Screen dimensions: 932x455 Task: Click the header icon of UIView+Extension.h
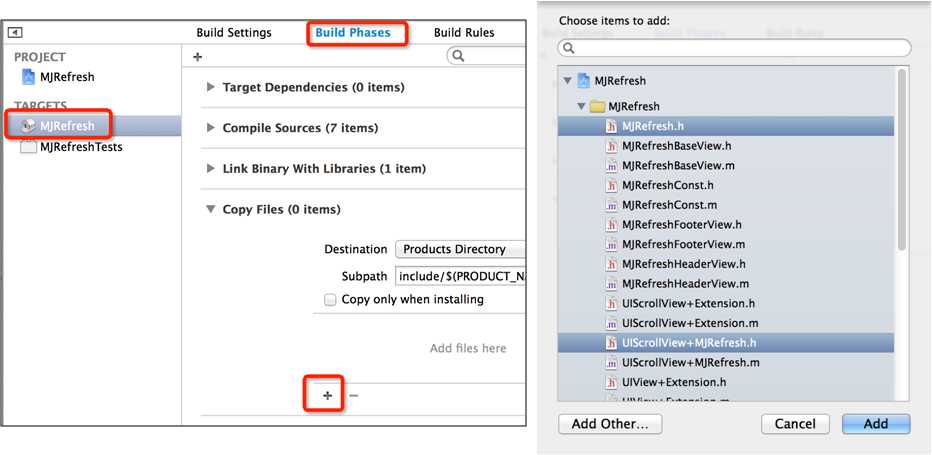[x=611, y=382]
